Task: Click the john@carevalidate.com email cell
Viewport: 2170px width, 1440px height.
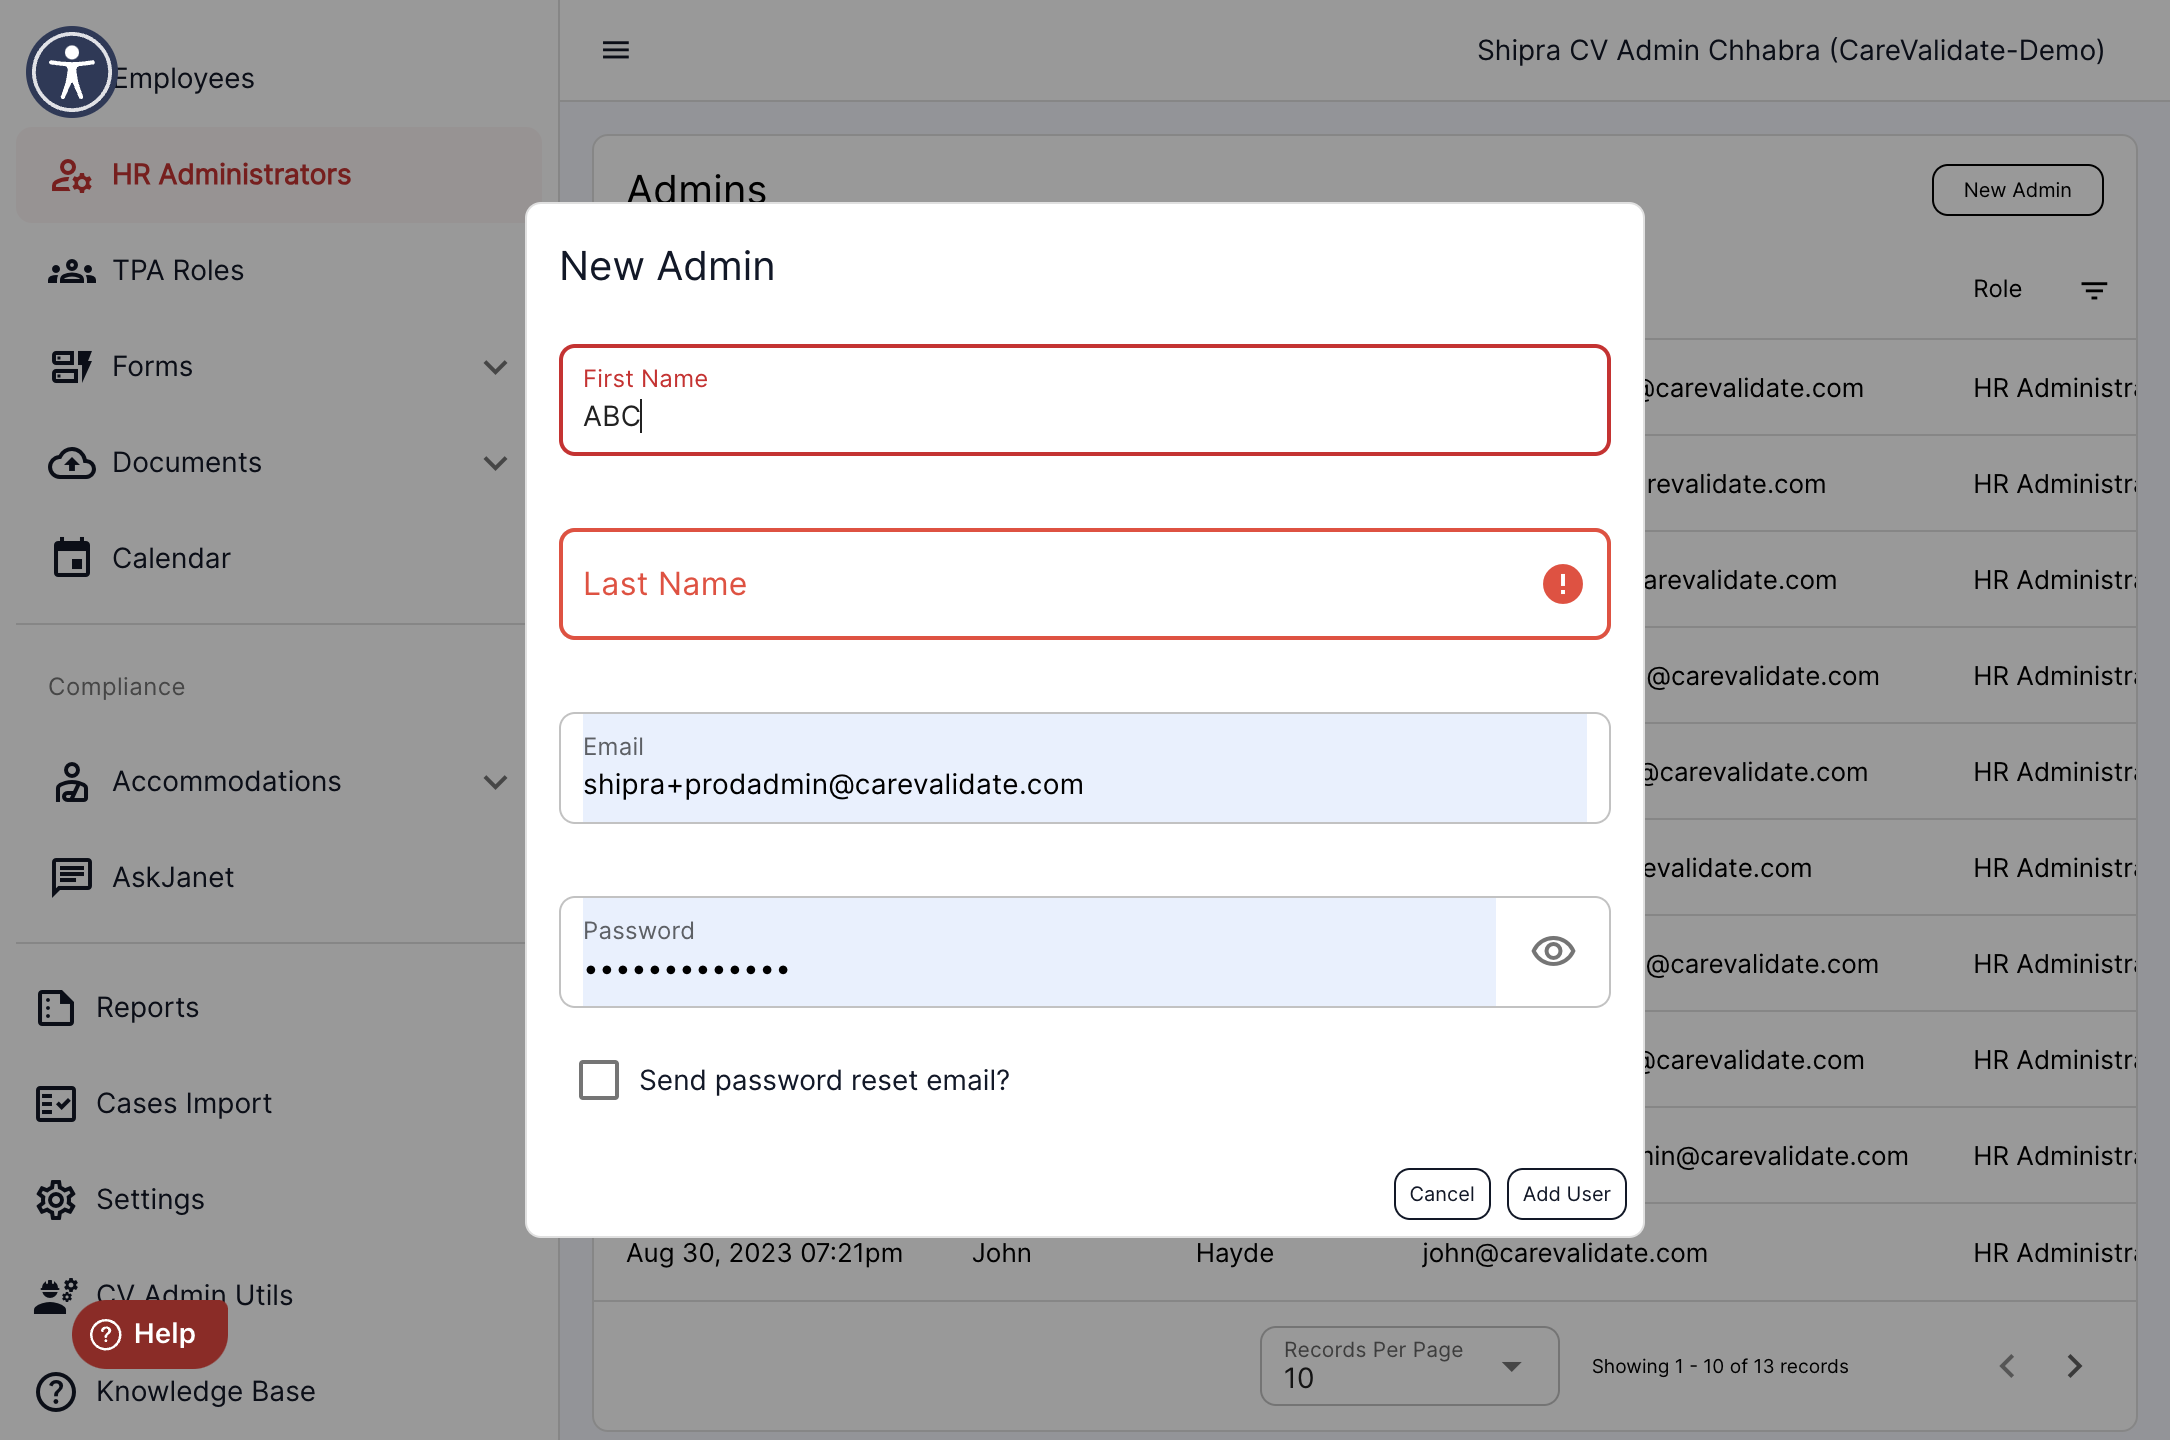Action: click(1564, 1253)
